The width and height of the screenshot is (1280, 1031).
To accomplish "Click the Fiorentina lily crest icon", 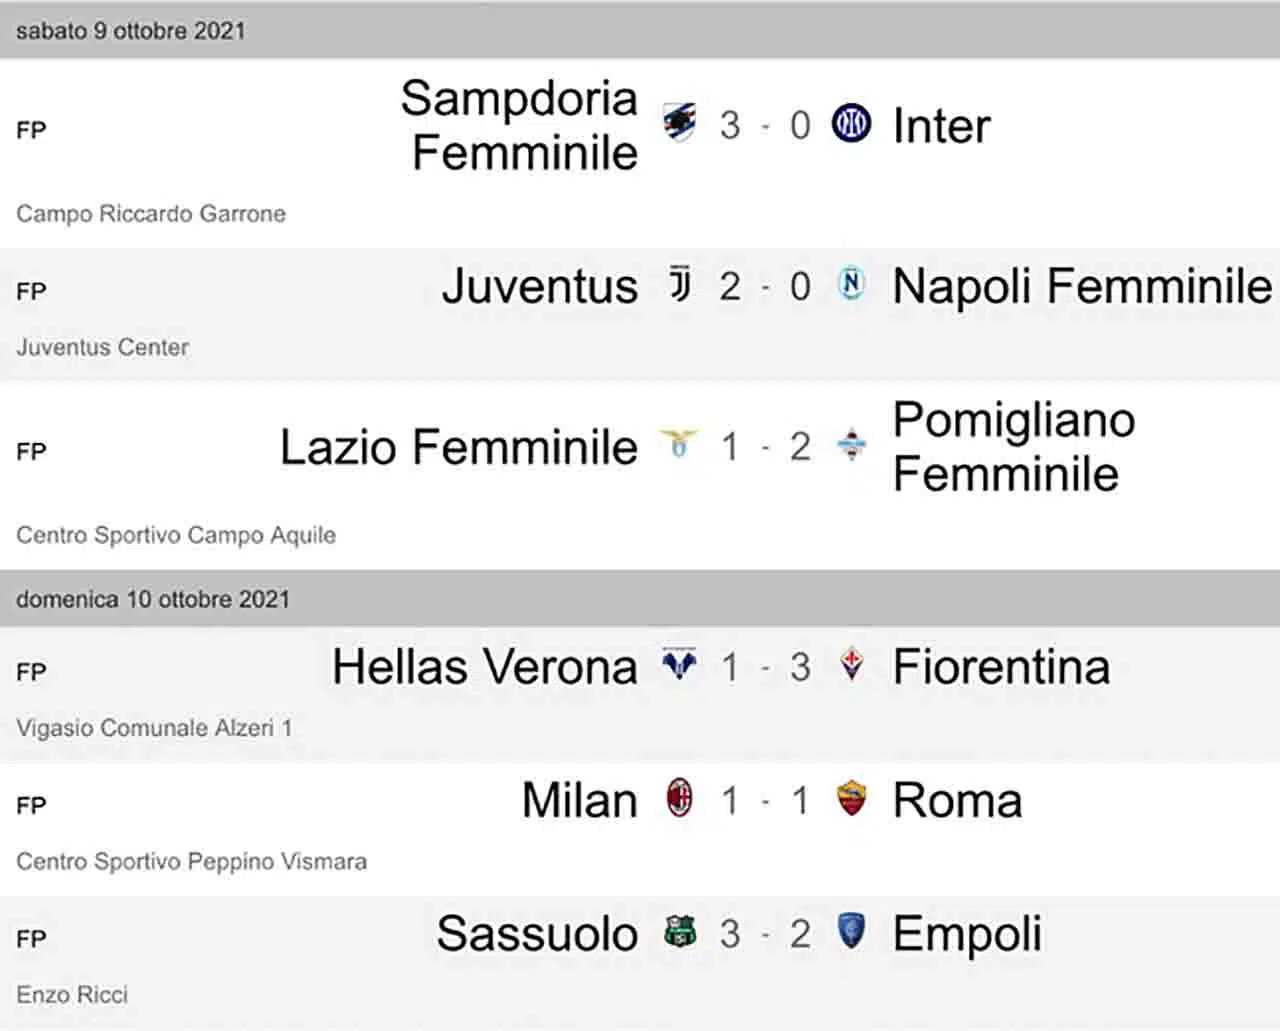I will tap(851, 665).
